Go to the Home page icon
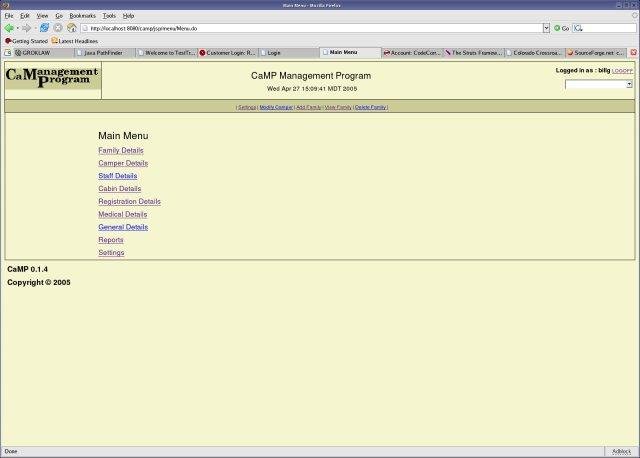 (72, 28)
